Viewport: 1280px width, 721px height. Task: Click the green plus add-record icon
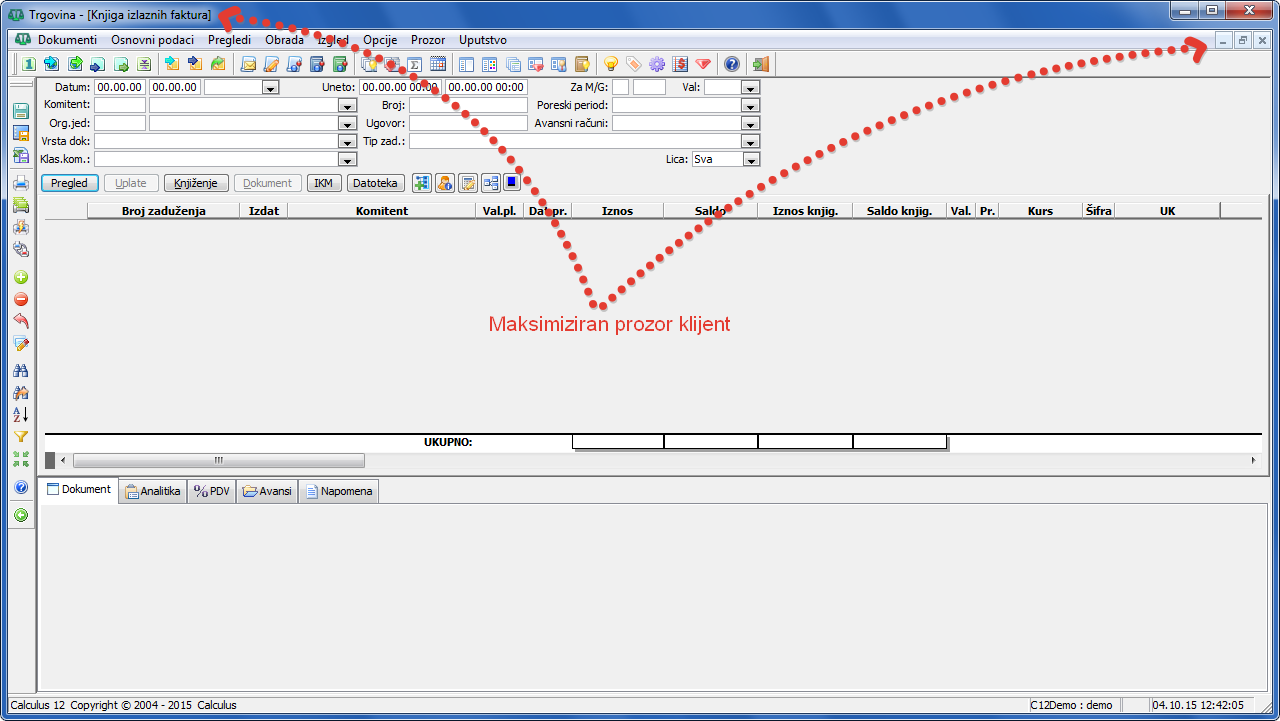click(20, 277)
